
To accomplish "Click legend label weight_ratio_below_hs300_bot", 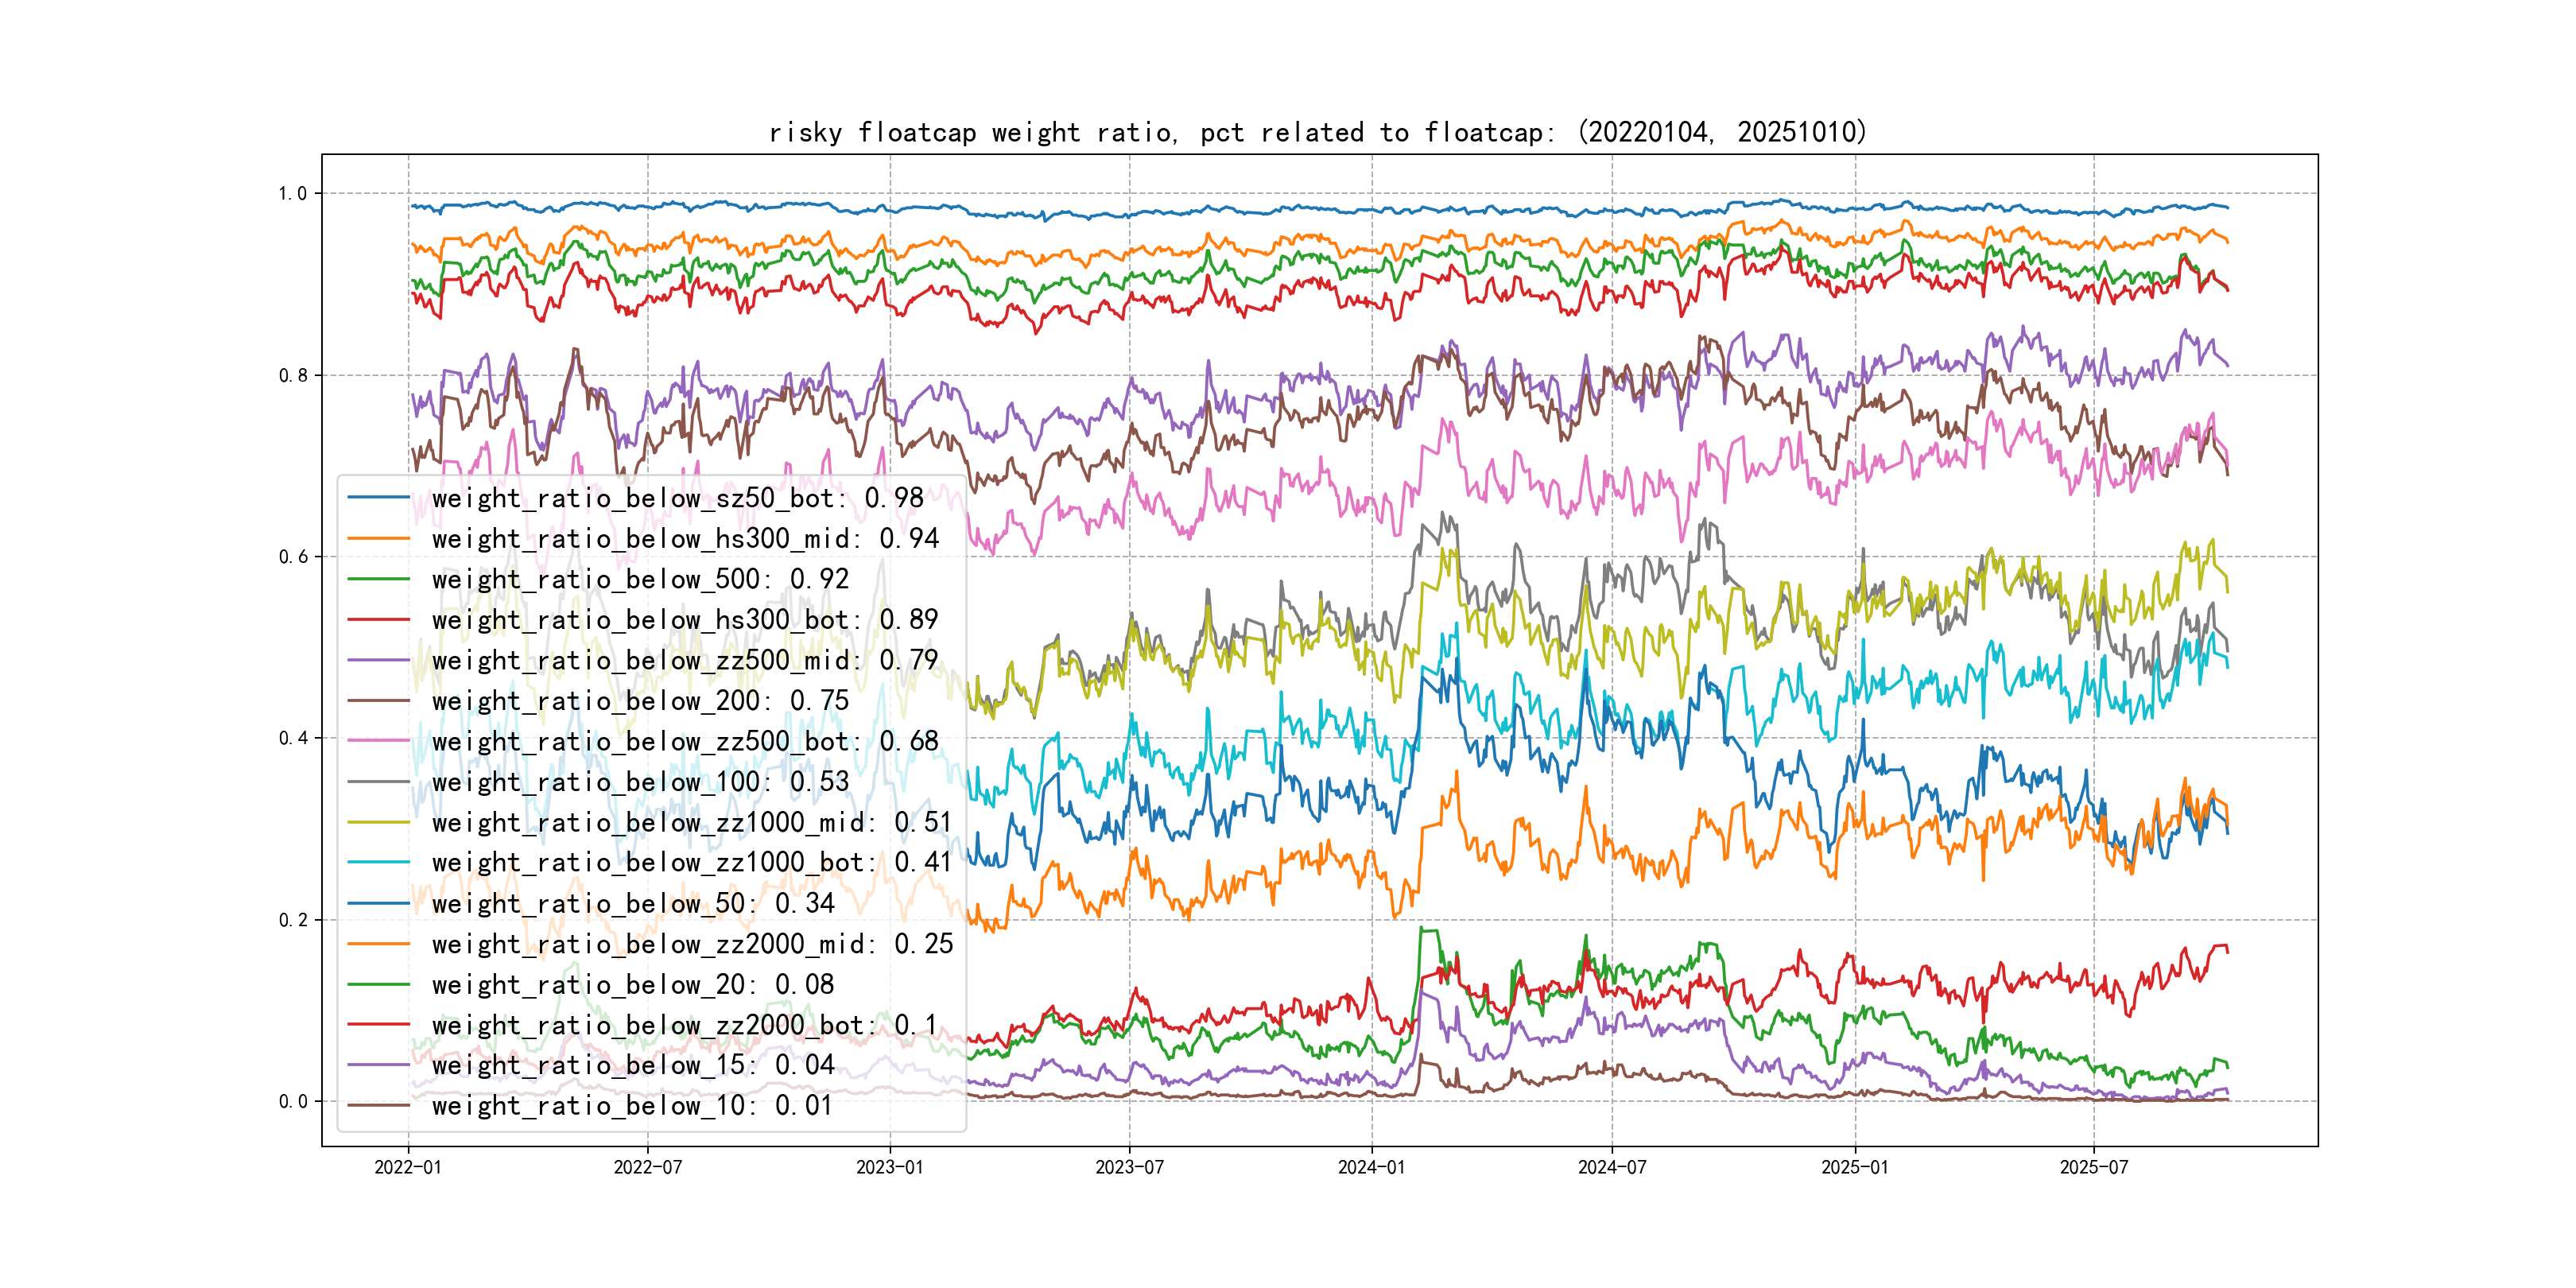I will [x=685, y=620].
